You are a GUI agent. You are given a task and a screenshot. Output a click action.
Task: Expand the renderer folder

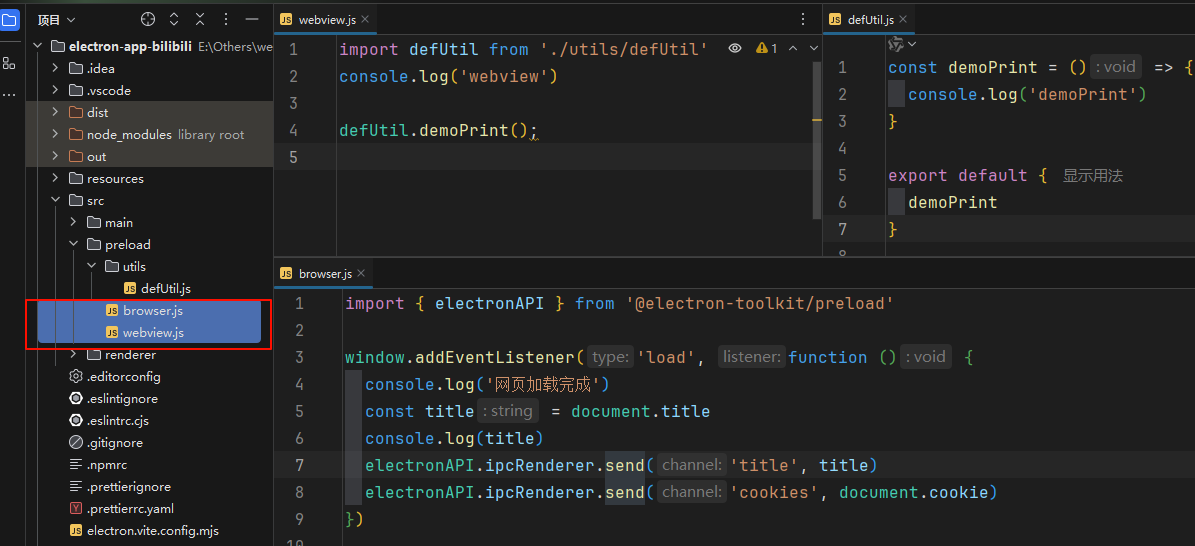coord(73,355)
